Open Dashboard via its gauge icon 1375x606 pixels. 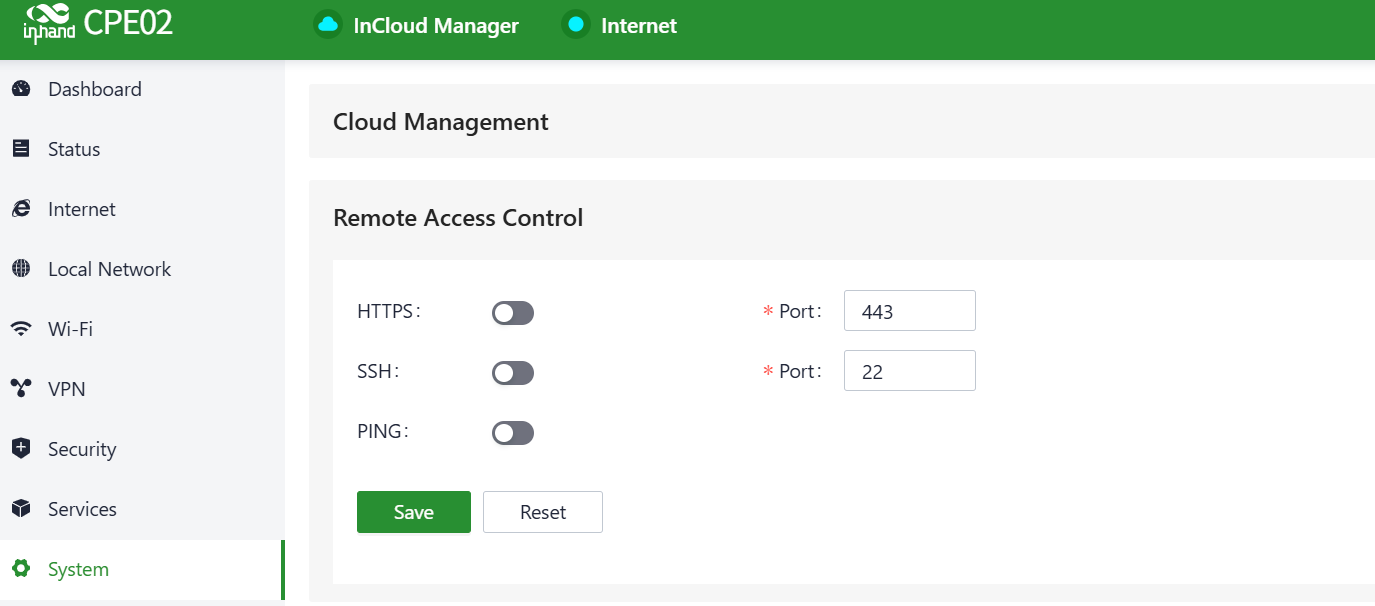pyautogui.click(x=21, y=89)
